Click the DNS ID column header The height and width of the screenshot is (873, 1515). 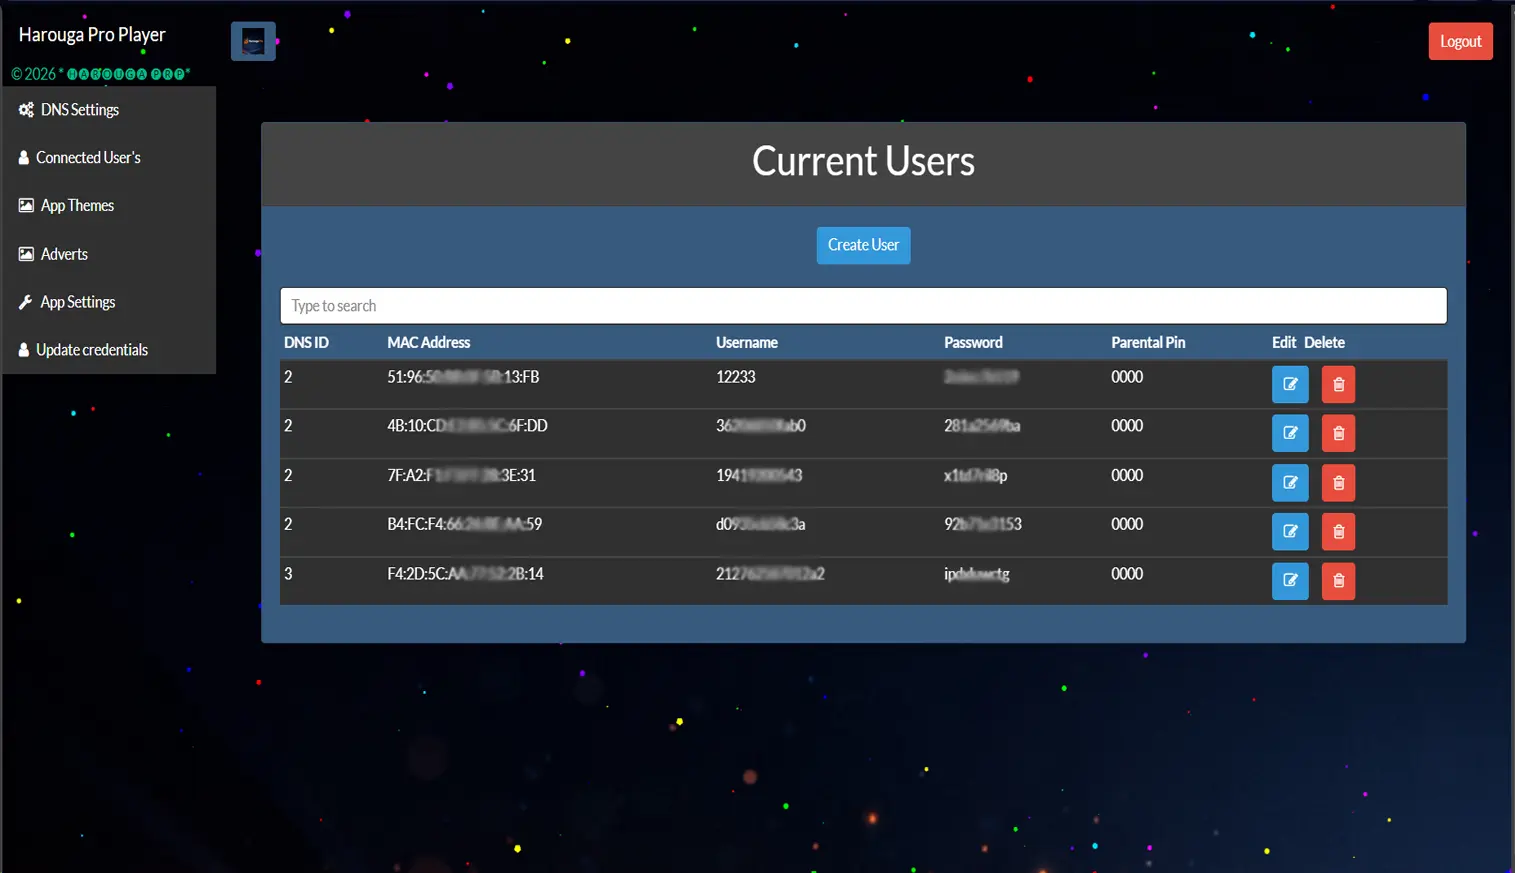click(x=306, y=342)
